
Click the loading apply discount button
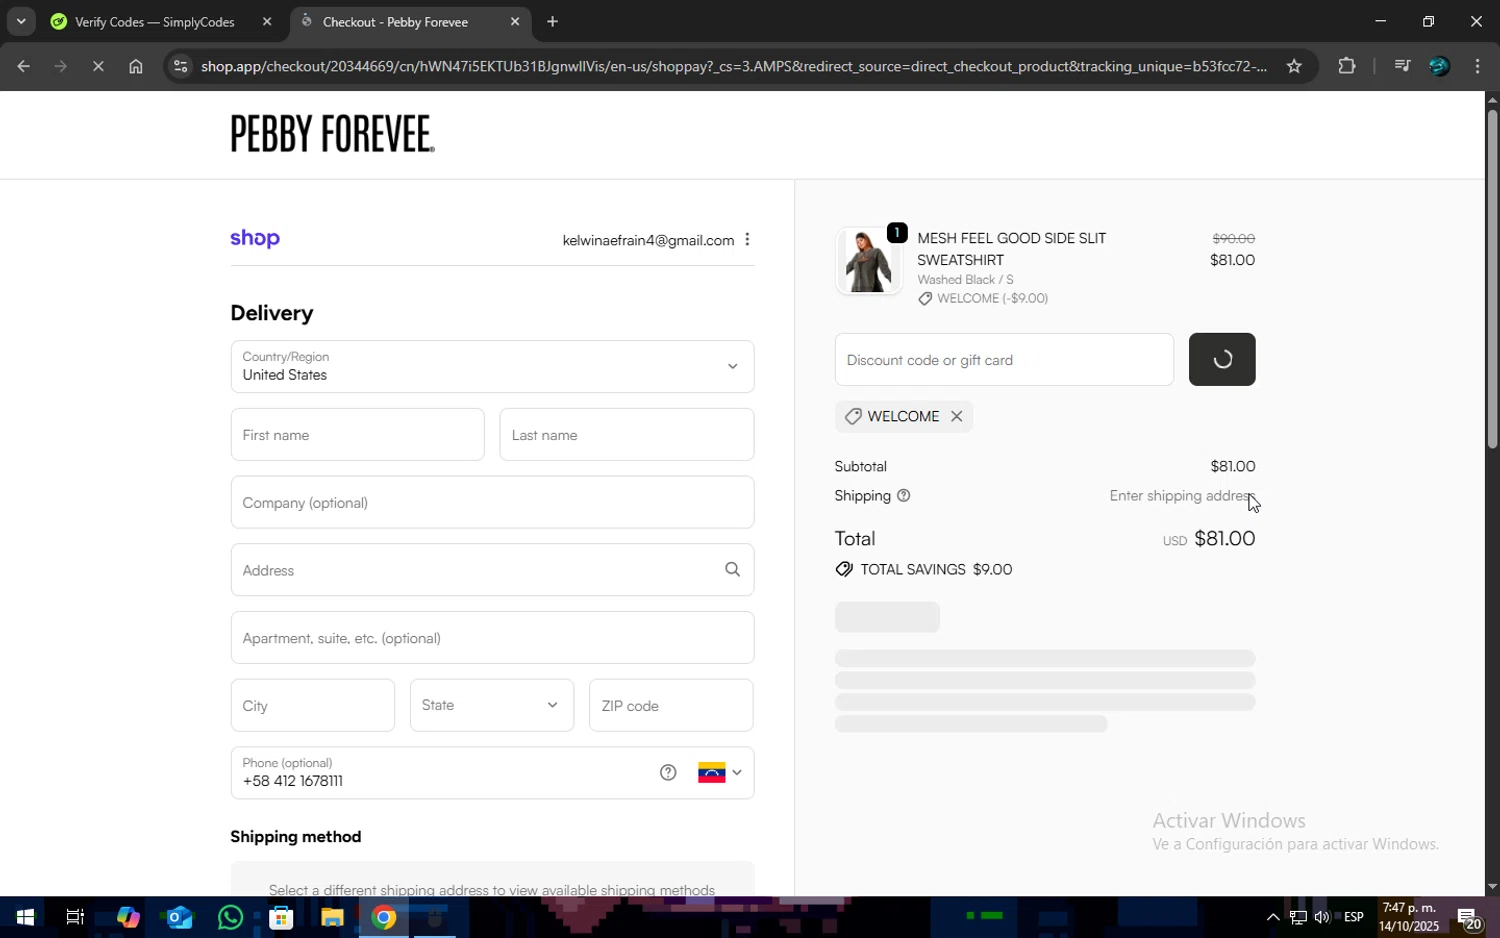1222,360
